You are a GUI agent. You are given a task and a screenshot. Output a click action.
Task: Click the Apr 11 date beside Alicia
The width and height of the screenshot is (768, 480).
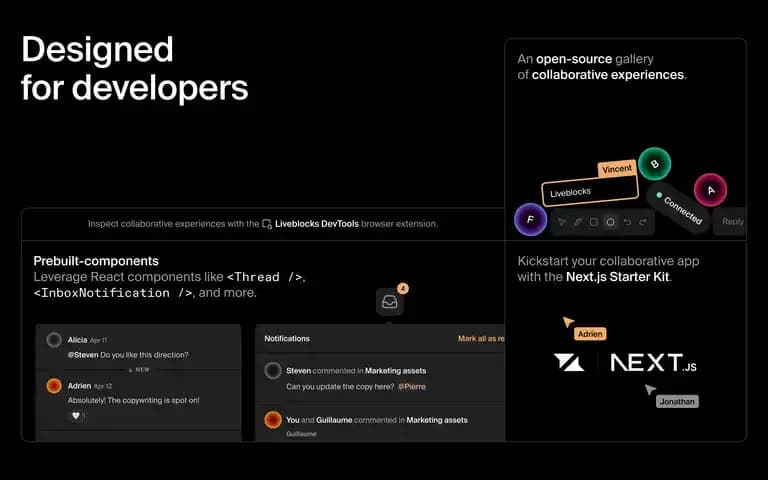pyautogui.click(x=98, y=340)
